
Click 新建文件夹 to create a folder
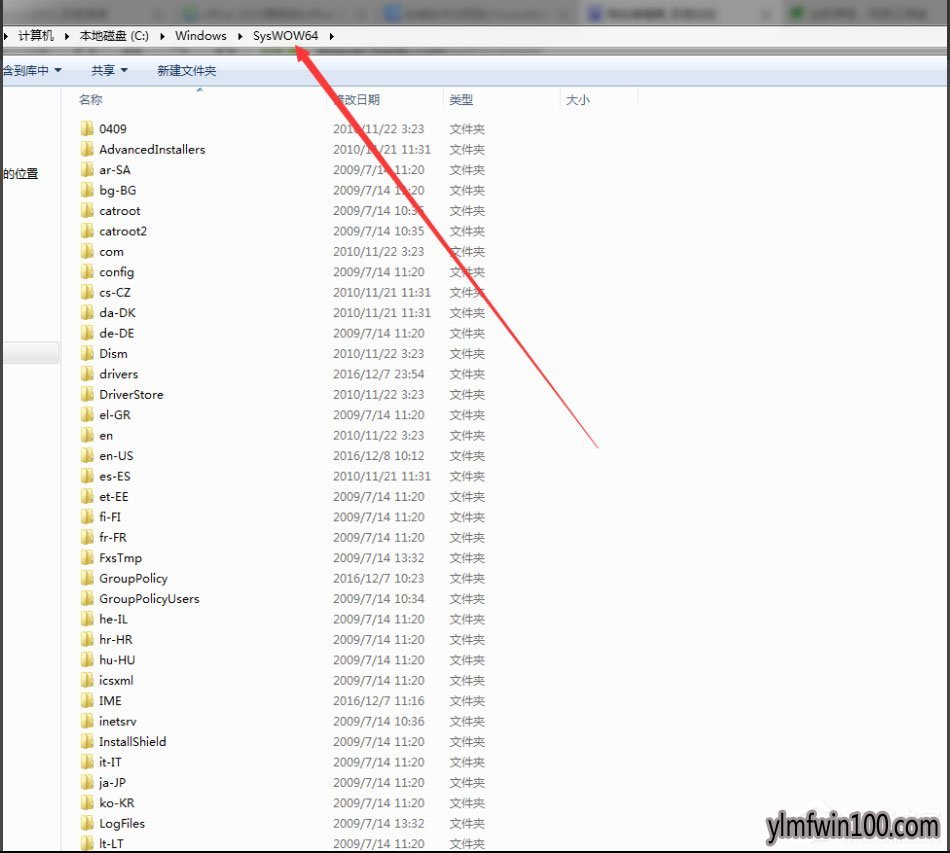(187, 70)
